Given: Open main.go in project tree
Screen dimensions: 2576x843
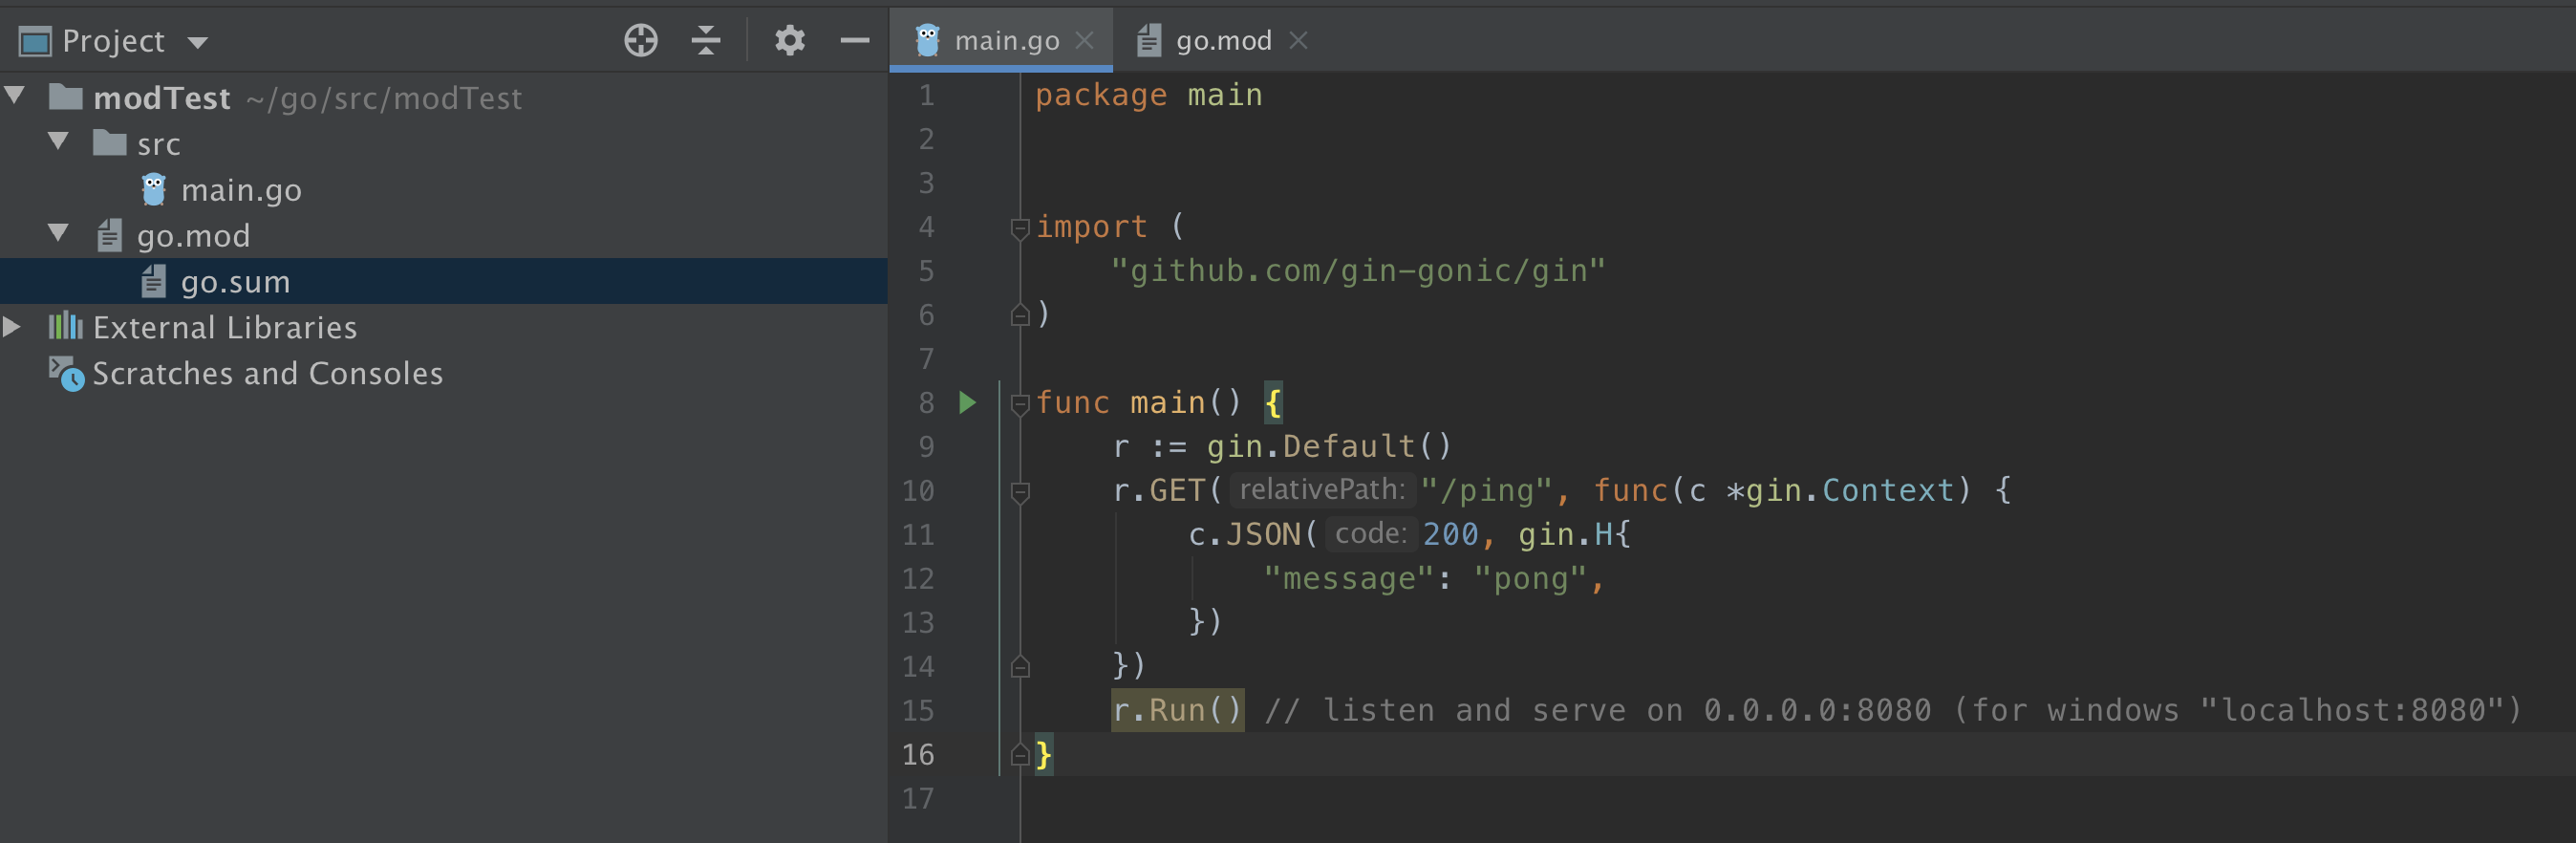Looking at the screenshot, I should click(241, 190).
